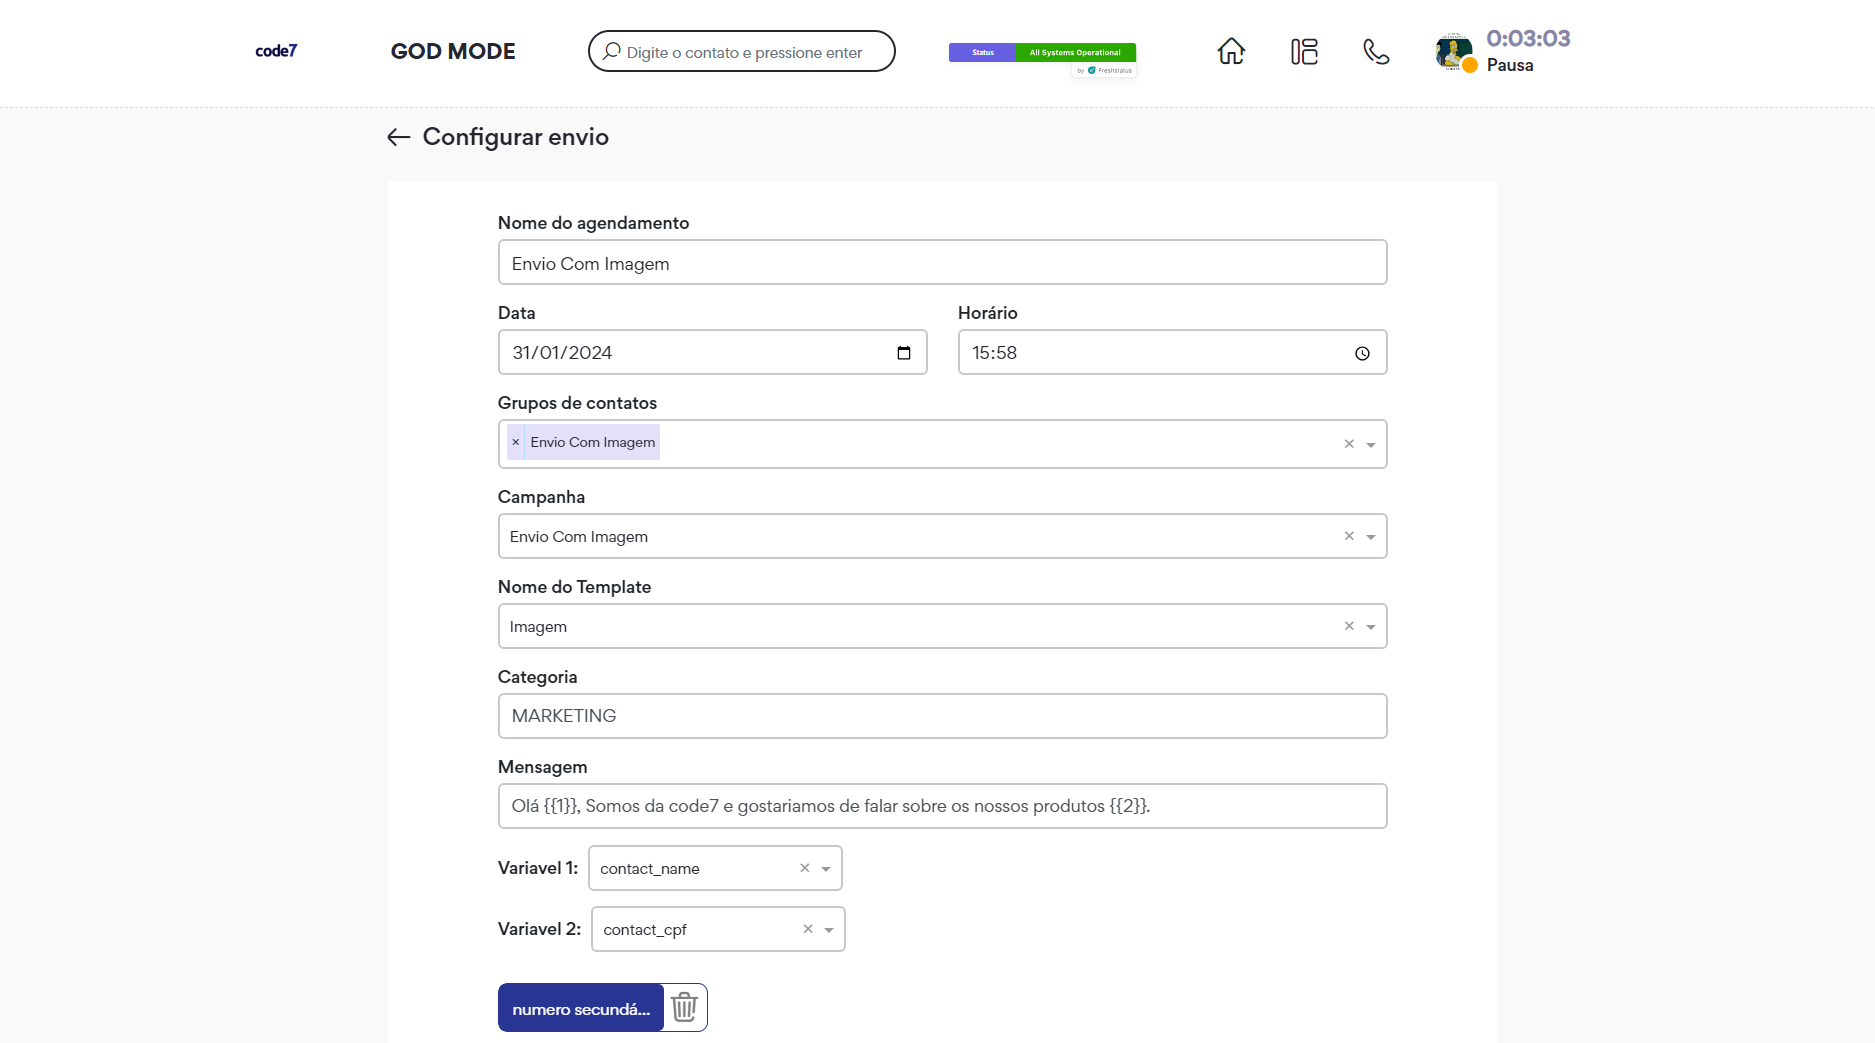Open the Variavel 2 dropdown arrow
The image size is (1875, 1043).
829,930
